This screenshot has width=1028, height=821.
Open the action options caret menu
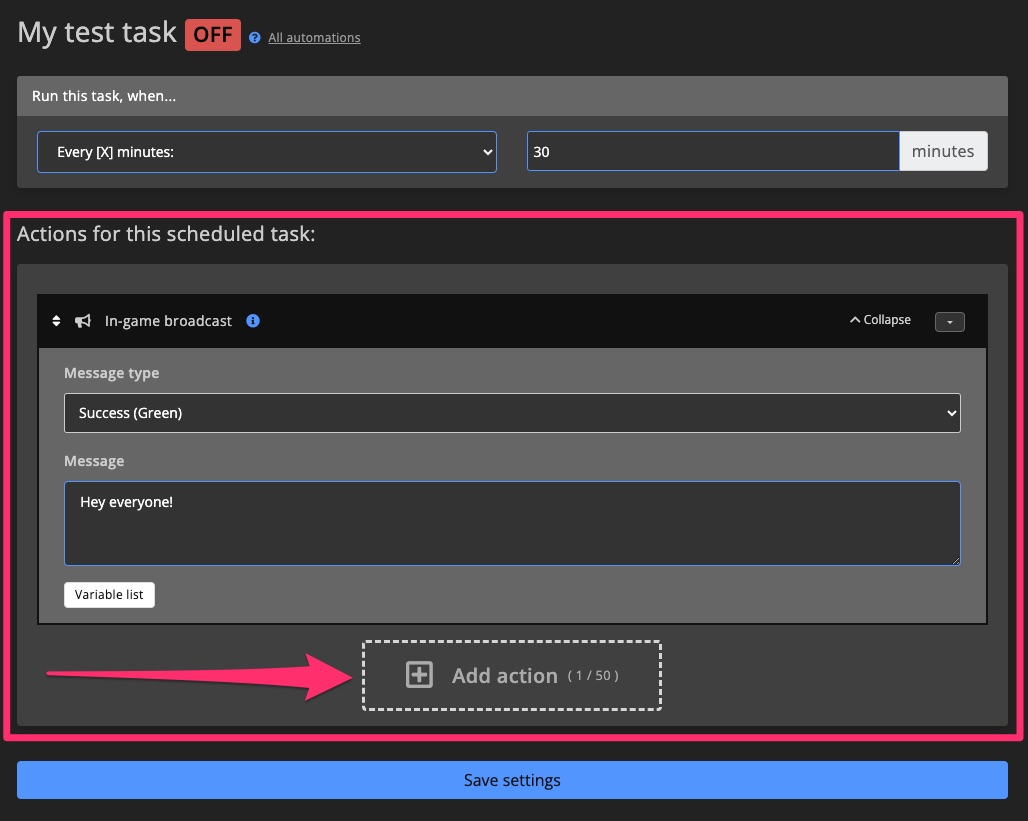click(x=948, y=321)
